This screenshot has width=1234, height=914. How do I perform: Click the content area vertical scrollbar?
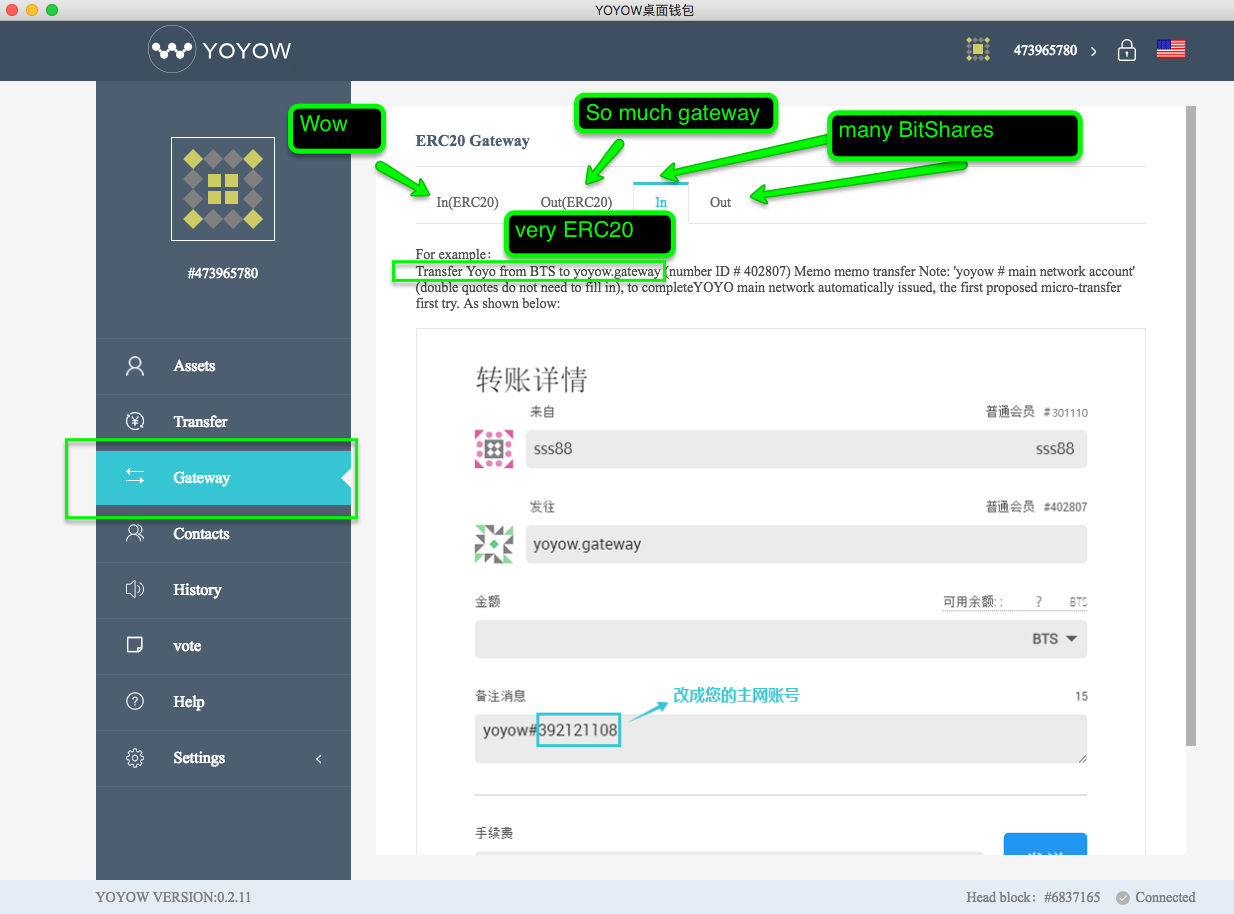1190,425
